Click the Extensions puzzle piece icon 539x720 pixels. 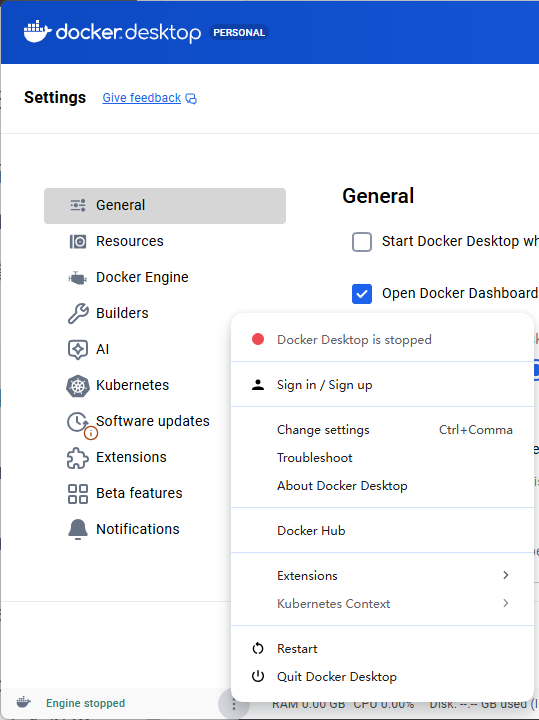coord(78,457)
